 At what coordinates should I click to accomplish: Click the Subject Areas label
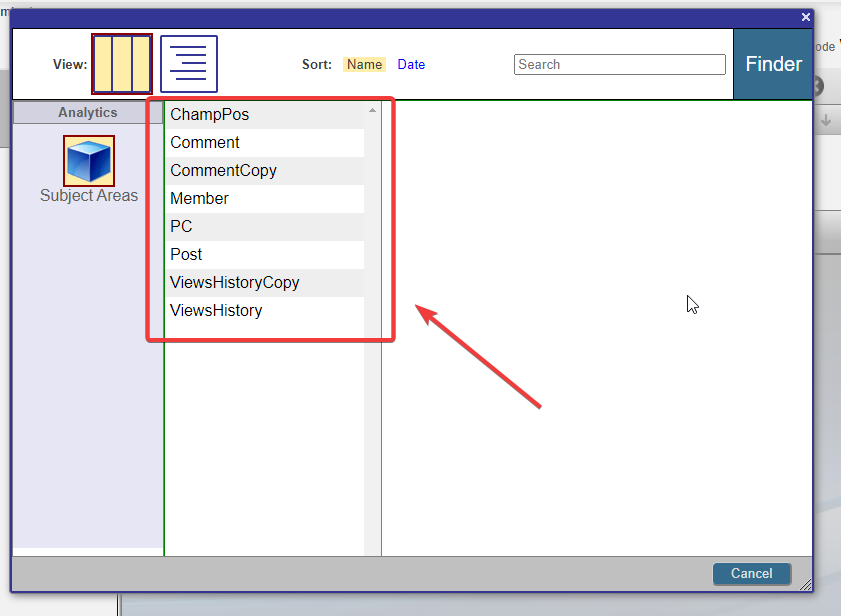coord(89,195)
